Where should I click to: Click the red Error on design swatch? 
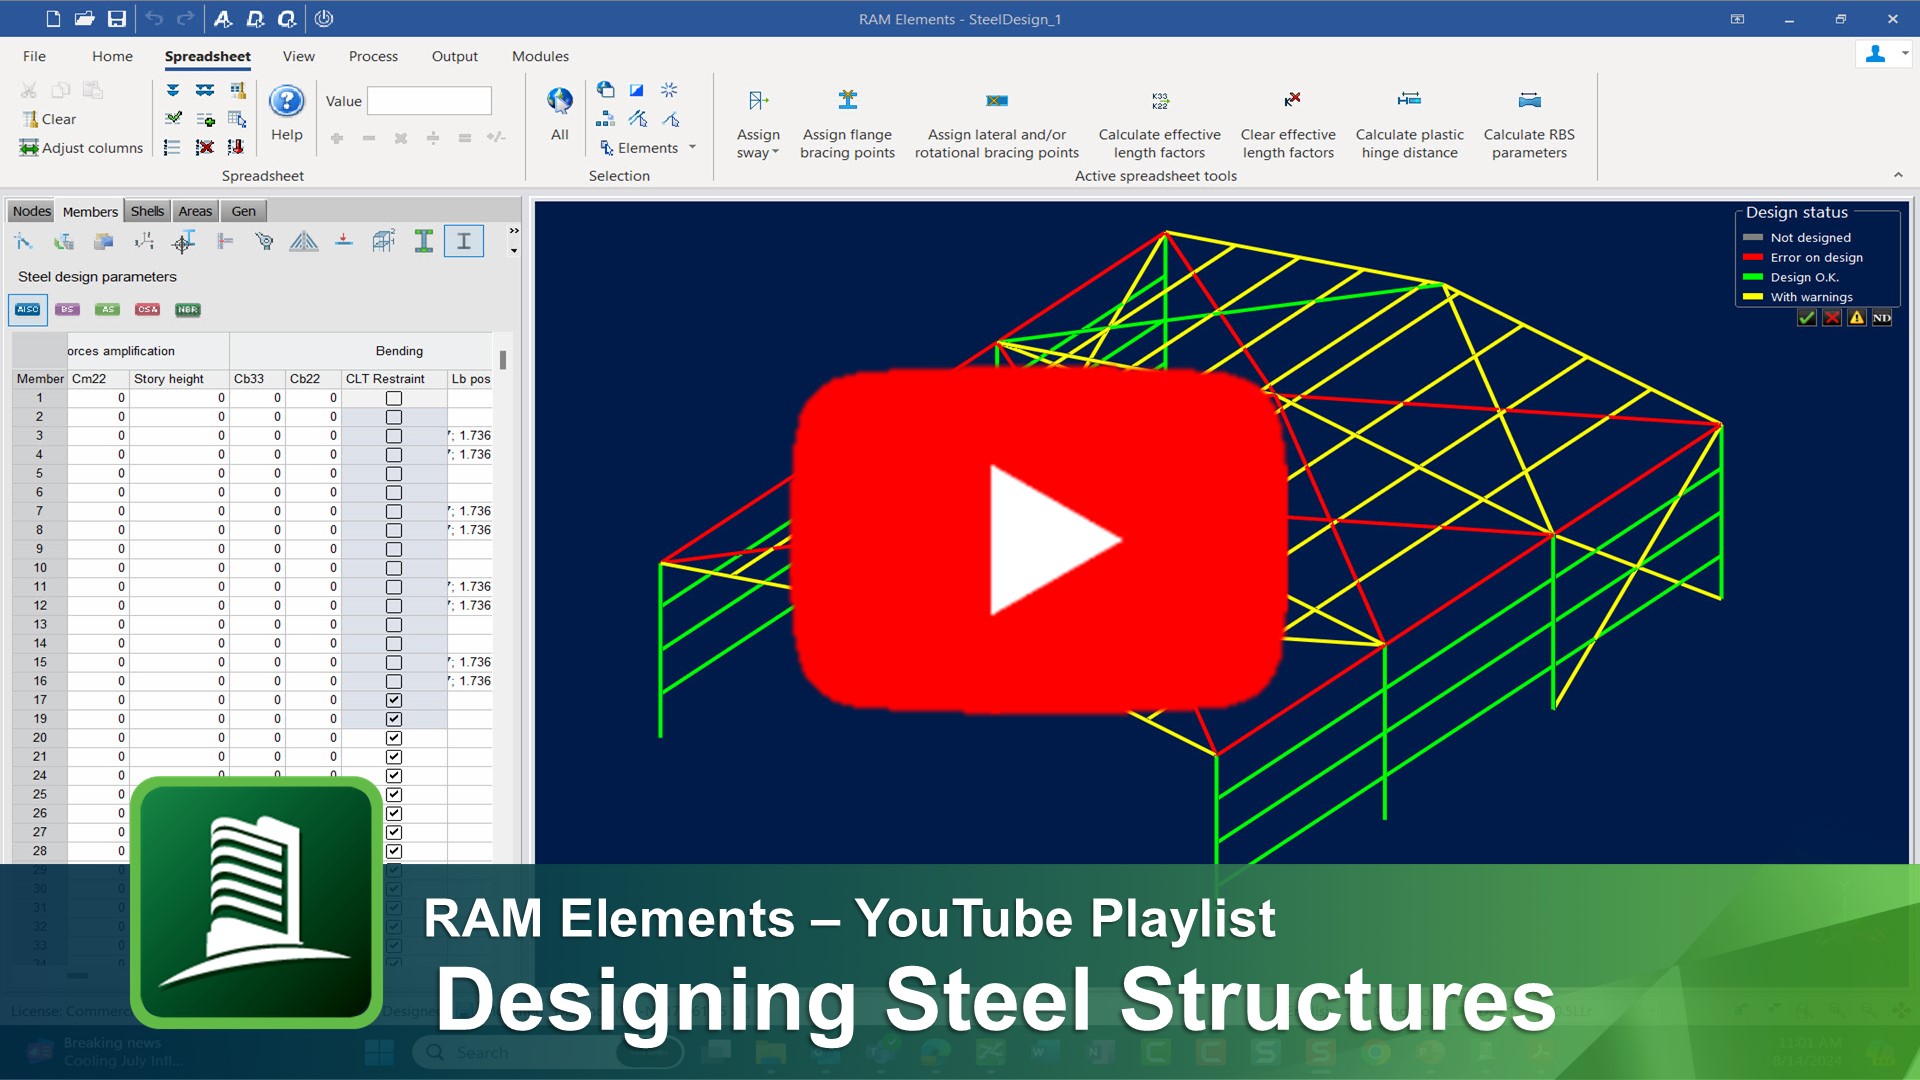coord(1752,257)
